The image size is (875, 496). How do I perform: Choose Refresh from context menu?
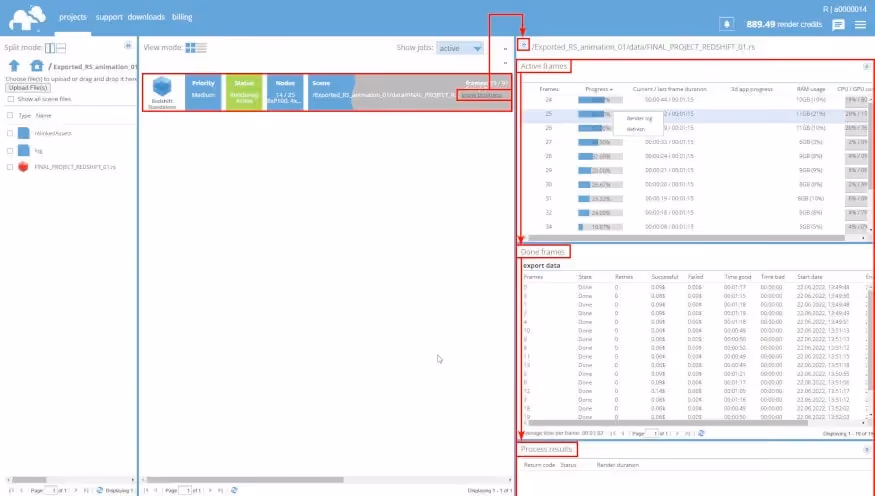click(636, 129)
